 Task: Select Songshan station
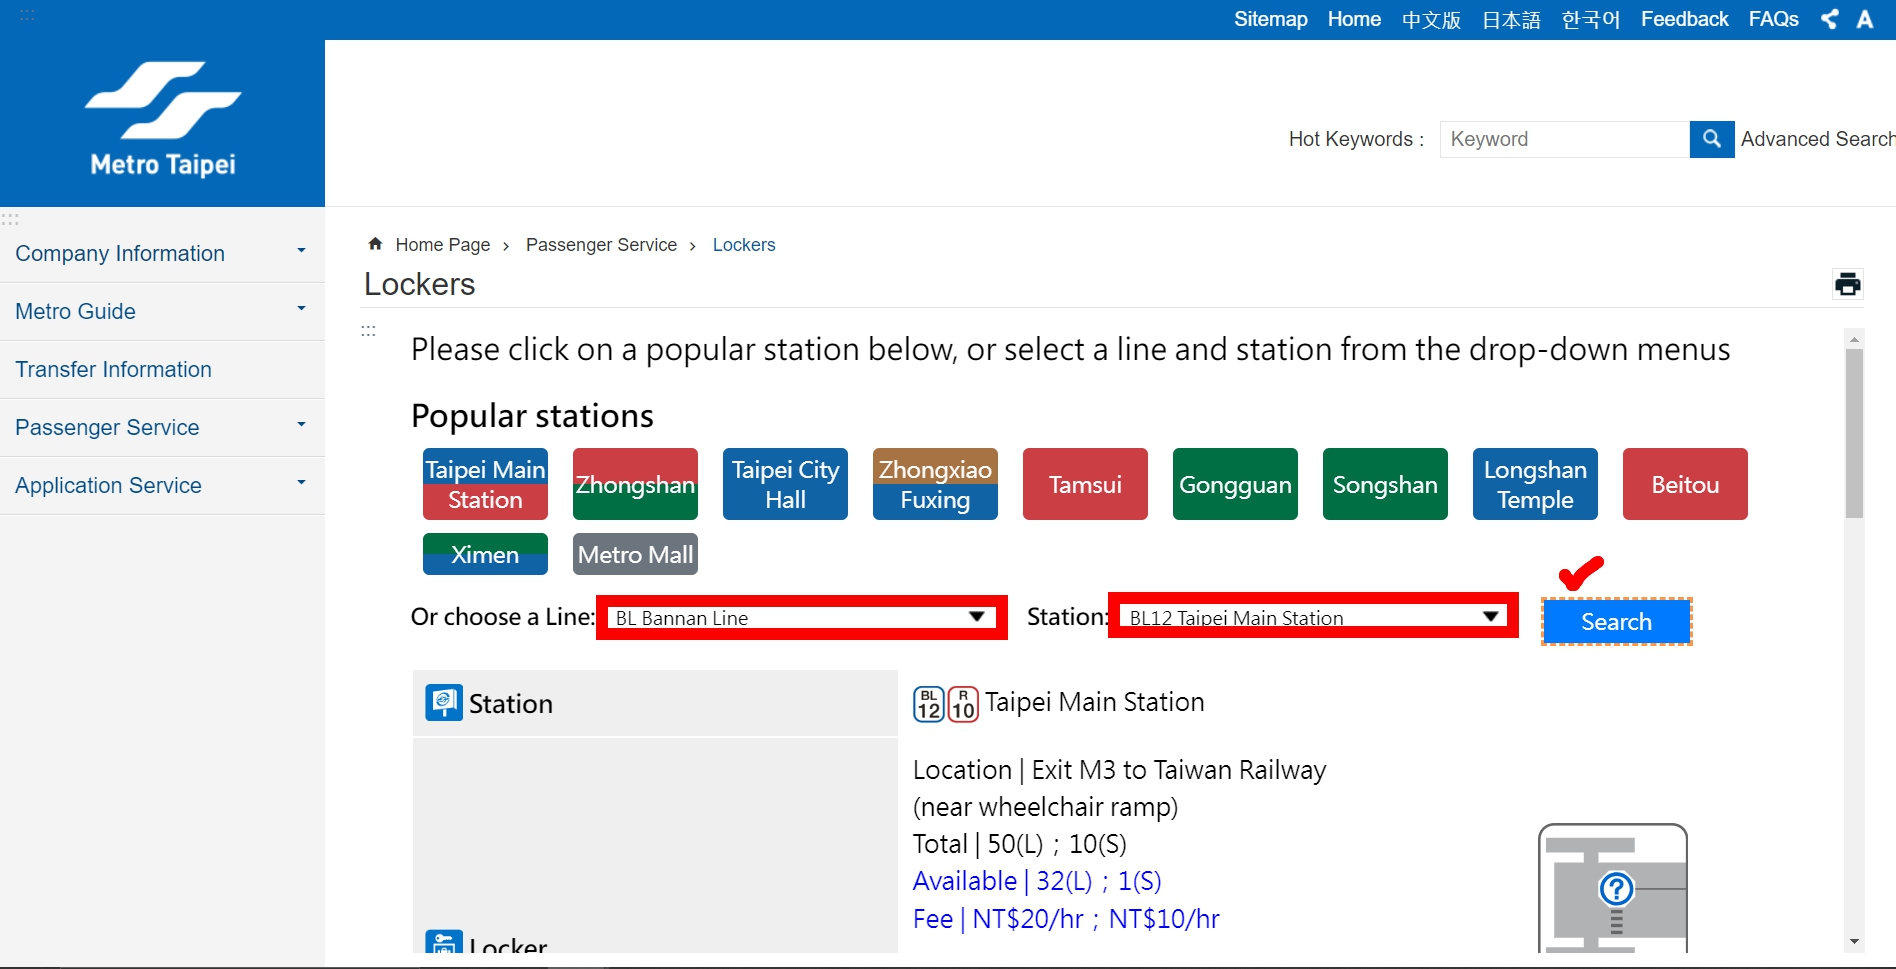click(1385, 484)
